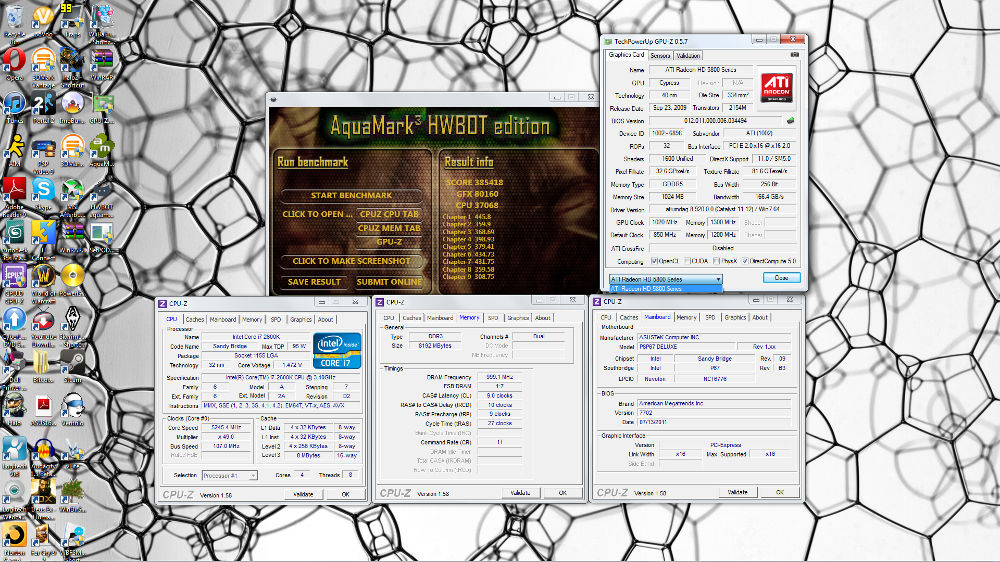Open the YouTube Downloader desktop shortcut
Viewport: 1000px width, 562px height.
[43, 322]
